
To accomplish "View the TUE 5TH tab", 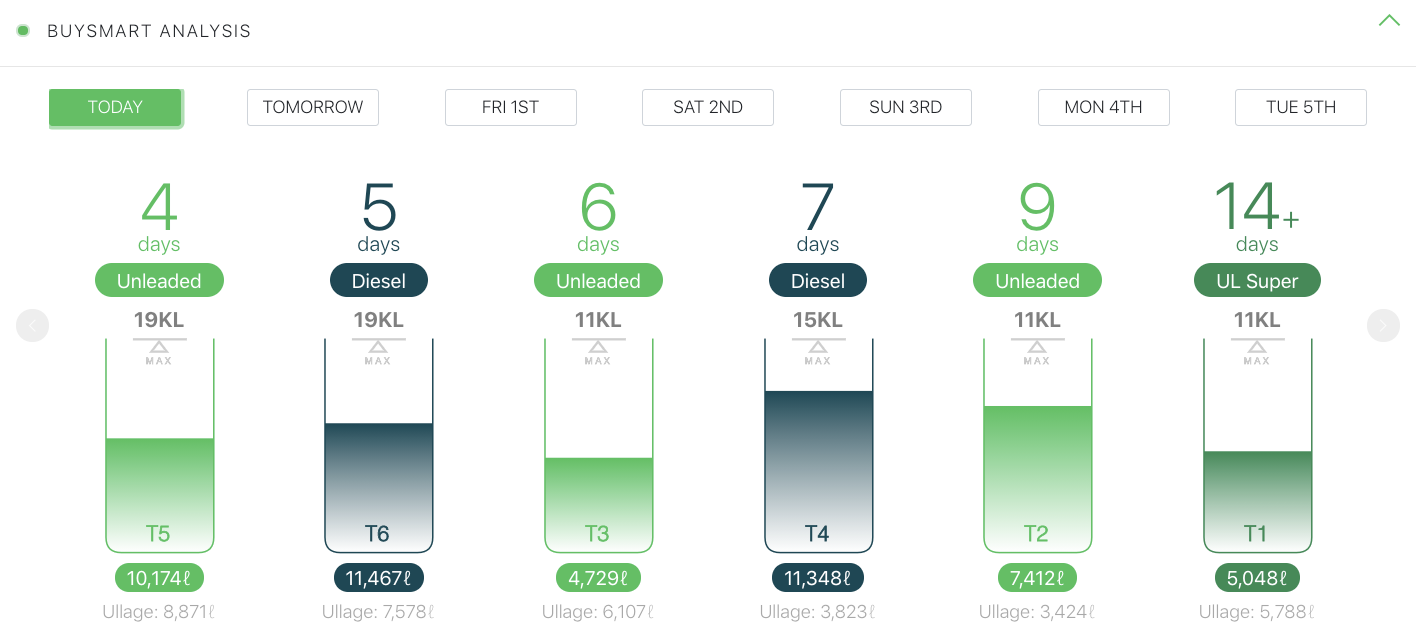I will pyautogui.click(x=1300, y=107).
